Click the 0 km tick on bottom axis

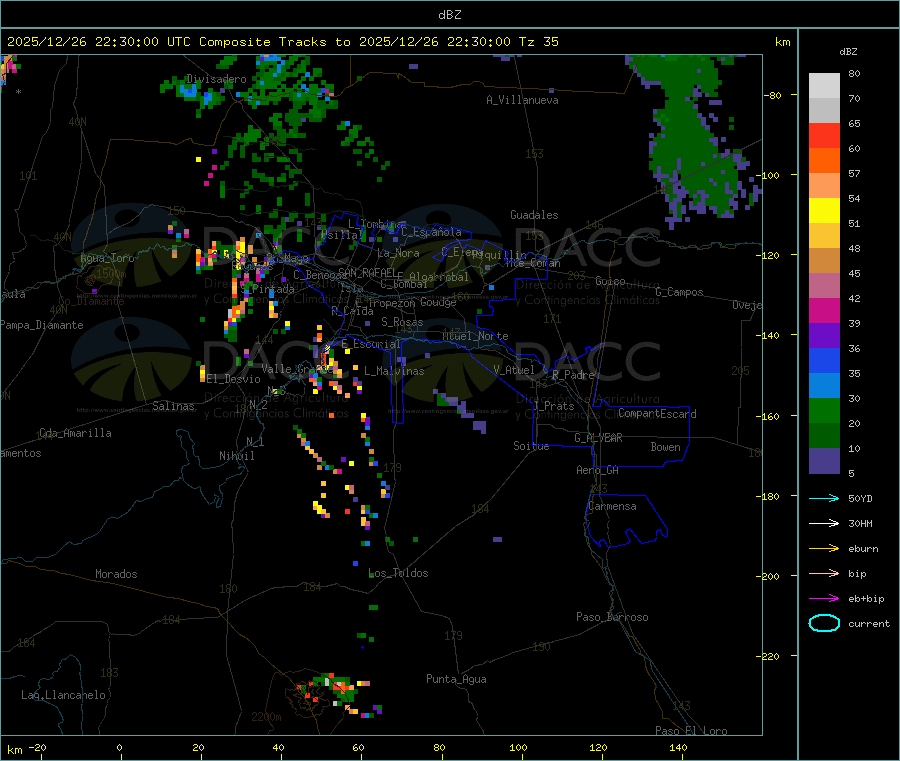point(119,747)
